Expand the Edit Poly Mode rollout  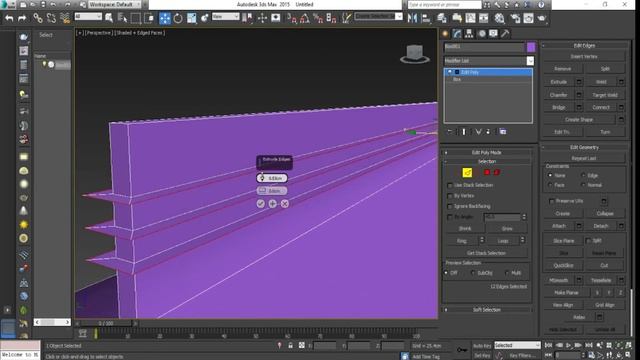[487, 153]
